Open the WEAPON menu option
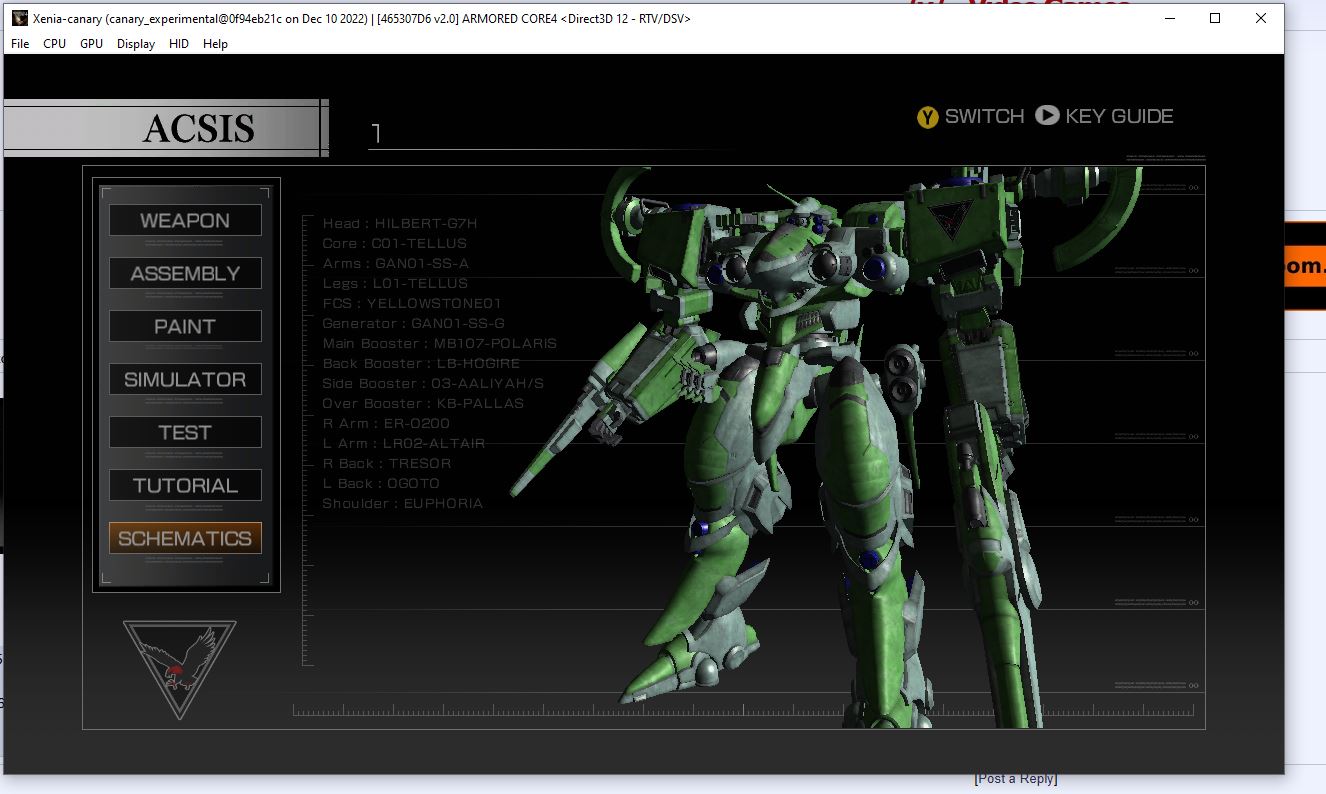 pos(185,221)
